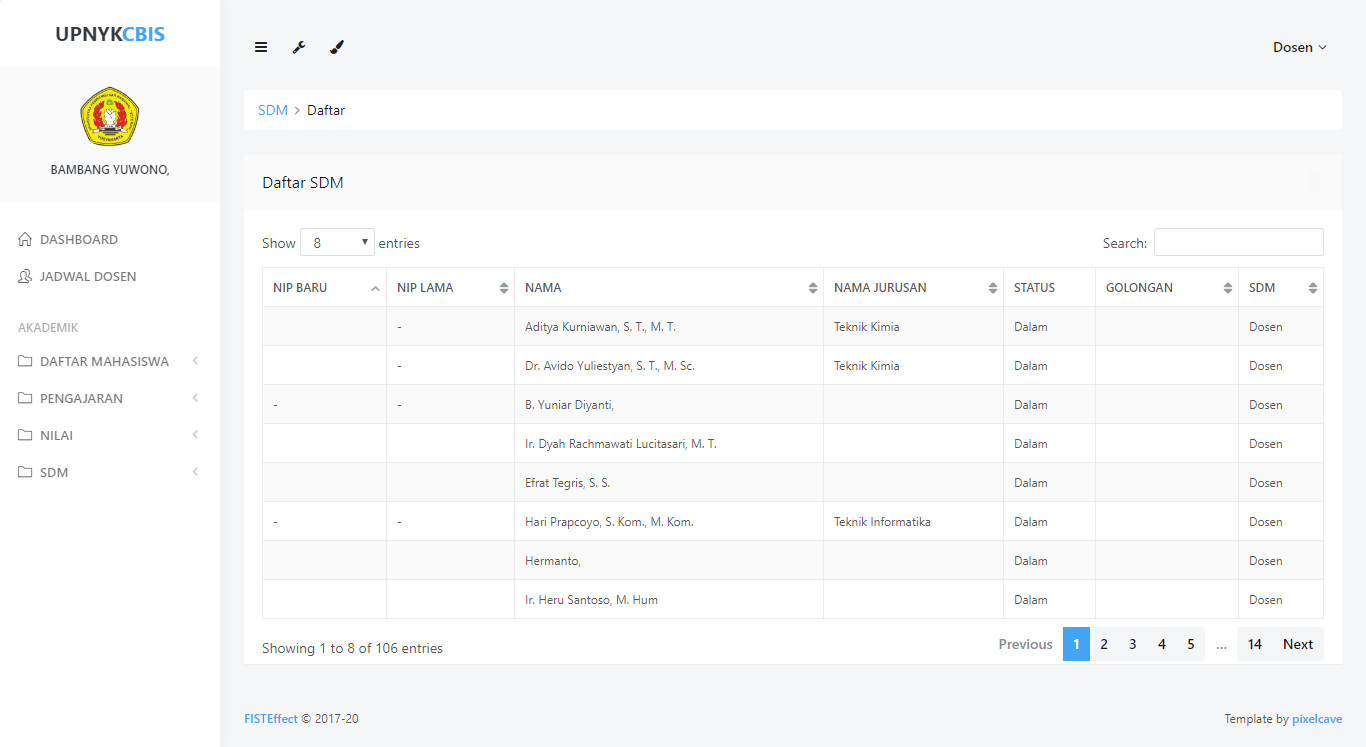
Task: Click the SDM breadcrumb link
Action: 272,110
